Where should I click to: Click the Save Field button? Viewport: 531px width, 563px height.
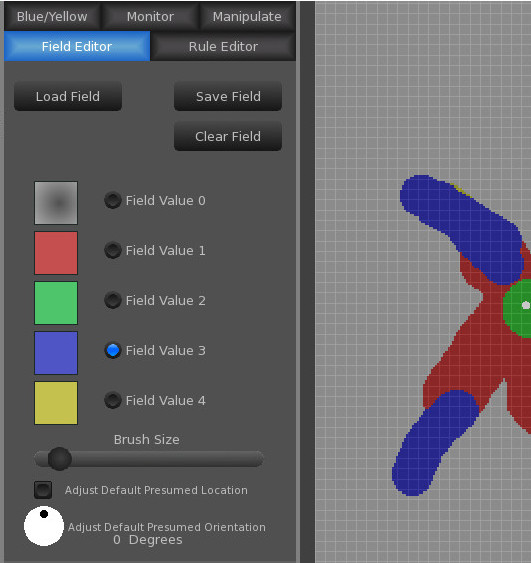point(228,96)
